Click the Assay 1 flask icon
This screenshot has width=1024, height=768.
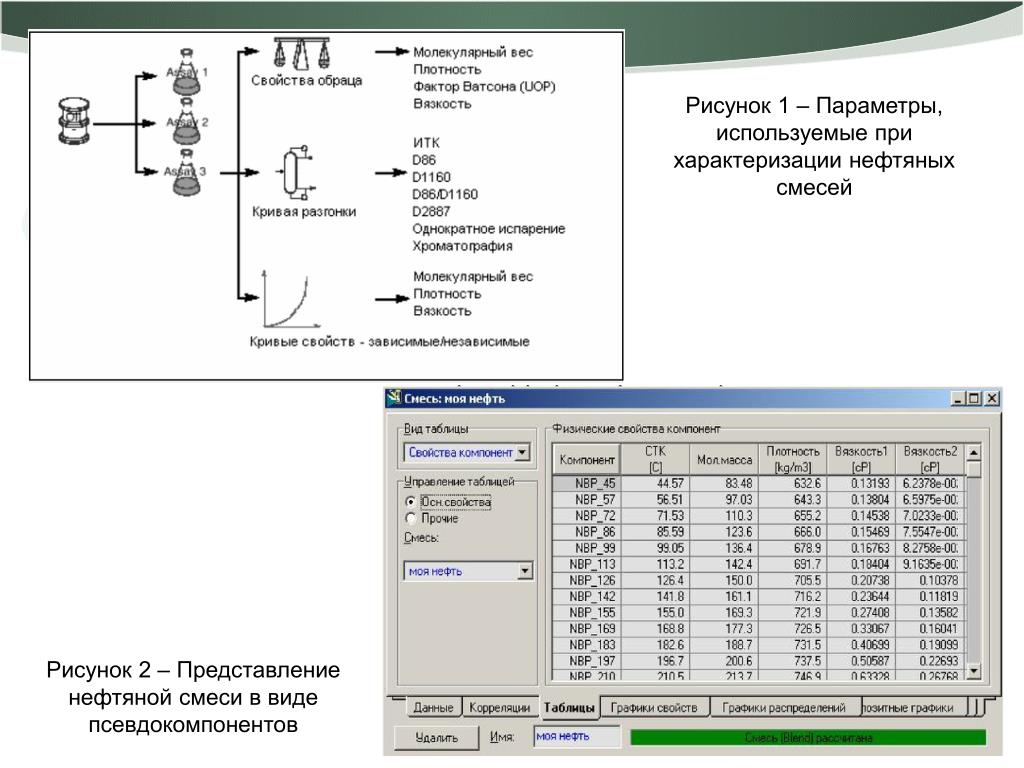pos(187,72)
